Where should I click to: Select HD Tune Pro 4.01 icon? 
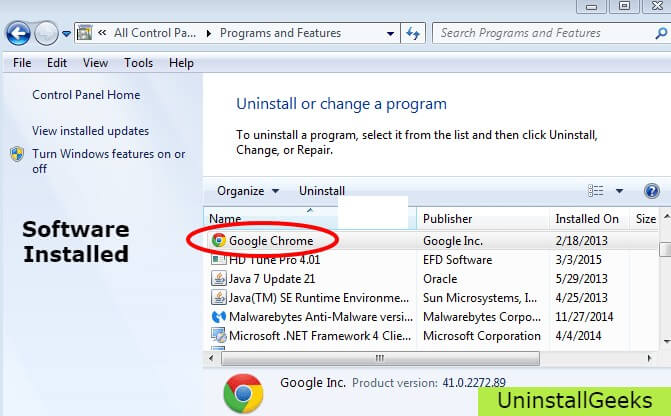tap(219, 259)
